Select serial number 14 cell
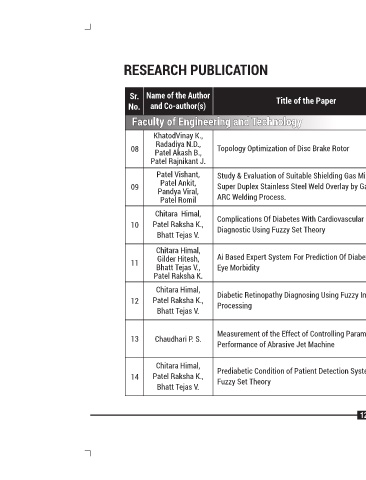 point(135,377)
